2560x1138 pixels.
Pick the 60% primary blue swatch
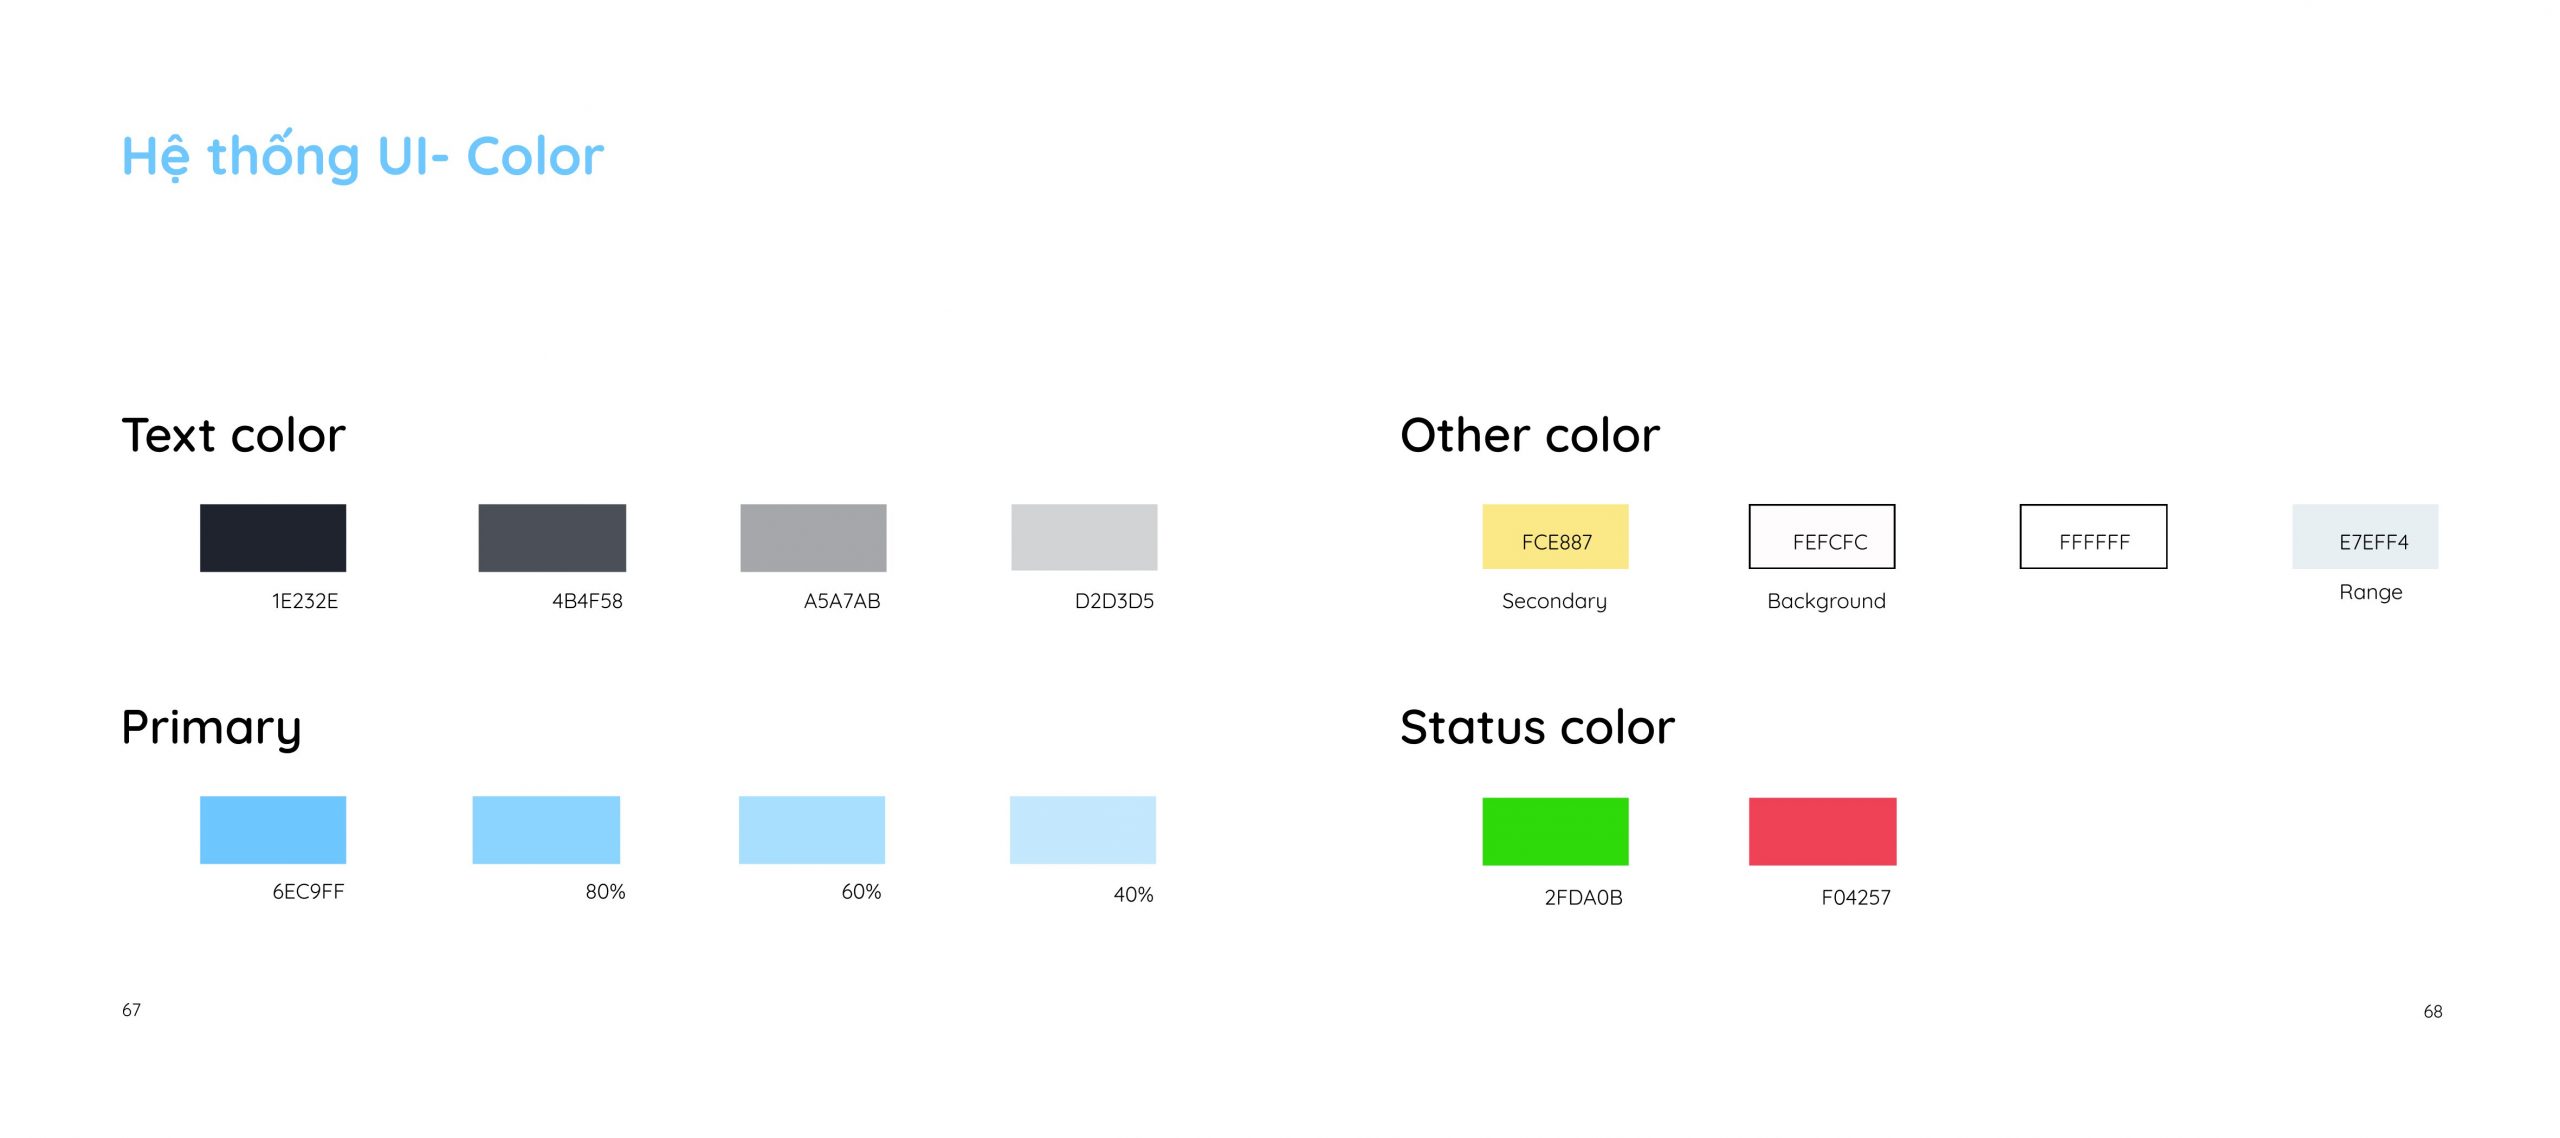[812, 830]
